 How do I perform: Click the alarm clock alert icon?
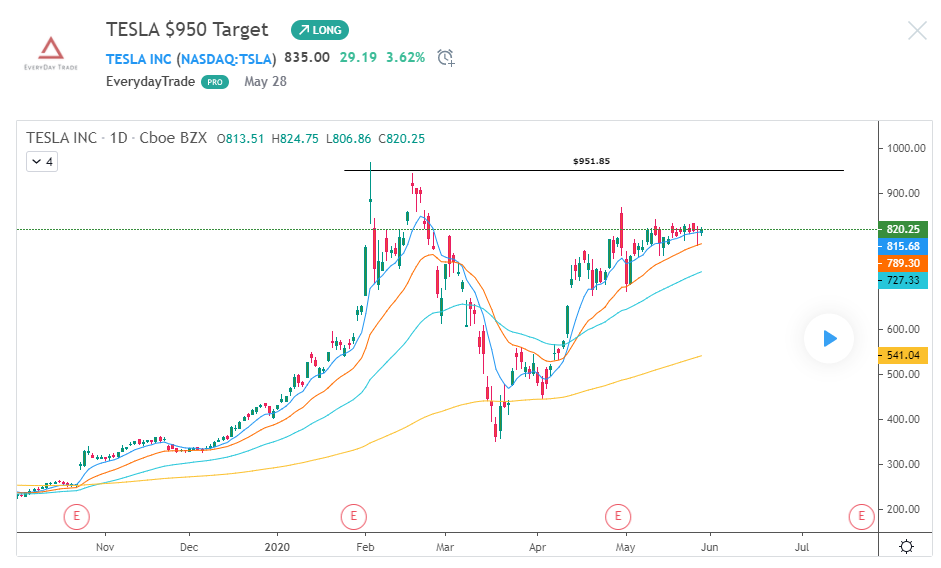(x=446, y=57)
